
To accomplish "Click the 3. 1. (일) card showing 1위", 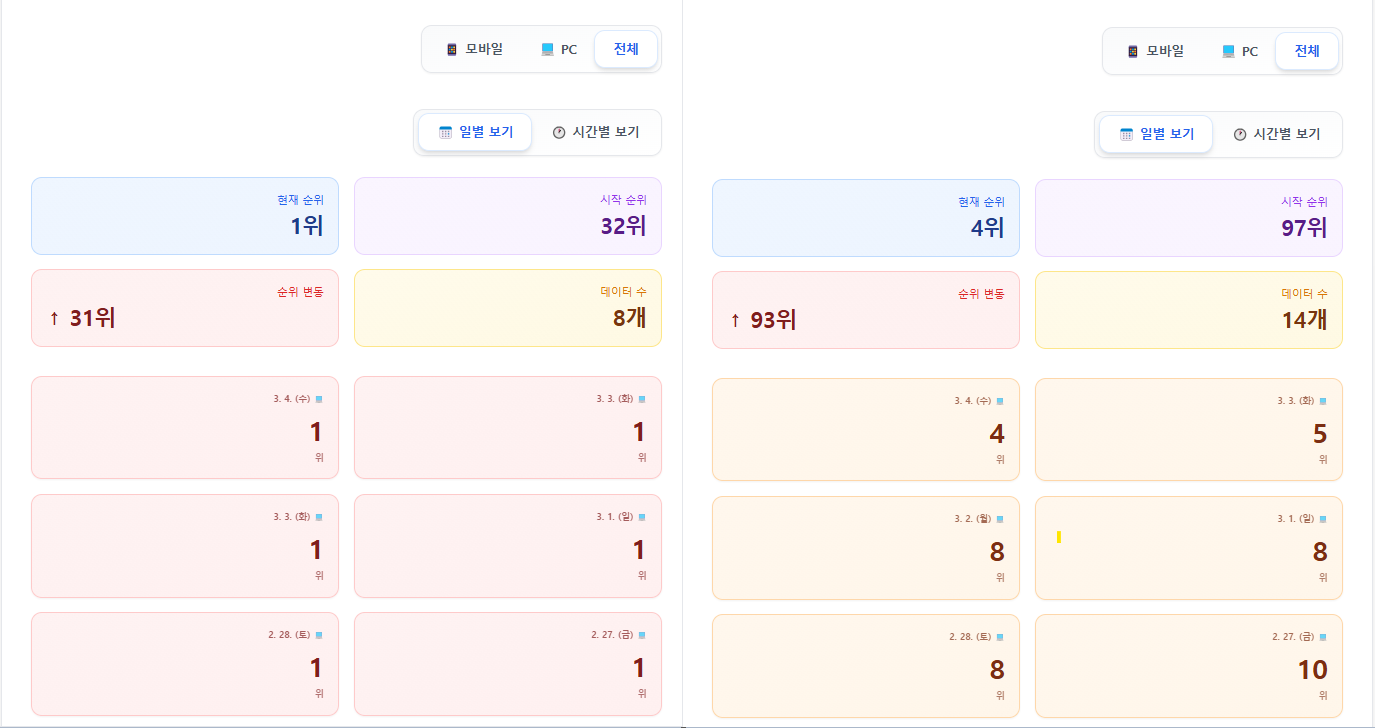I will tap(507, 545).
